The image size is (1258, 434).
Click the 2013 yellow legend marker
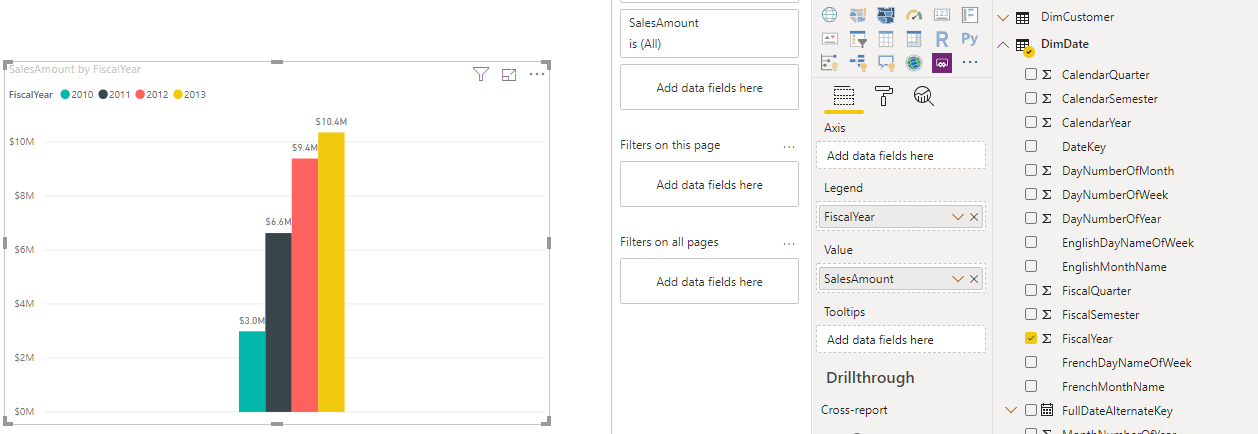coord(178,95)
